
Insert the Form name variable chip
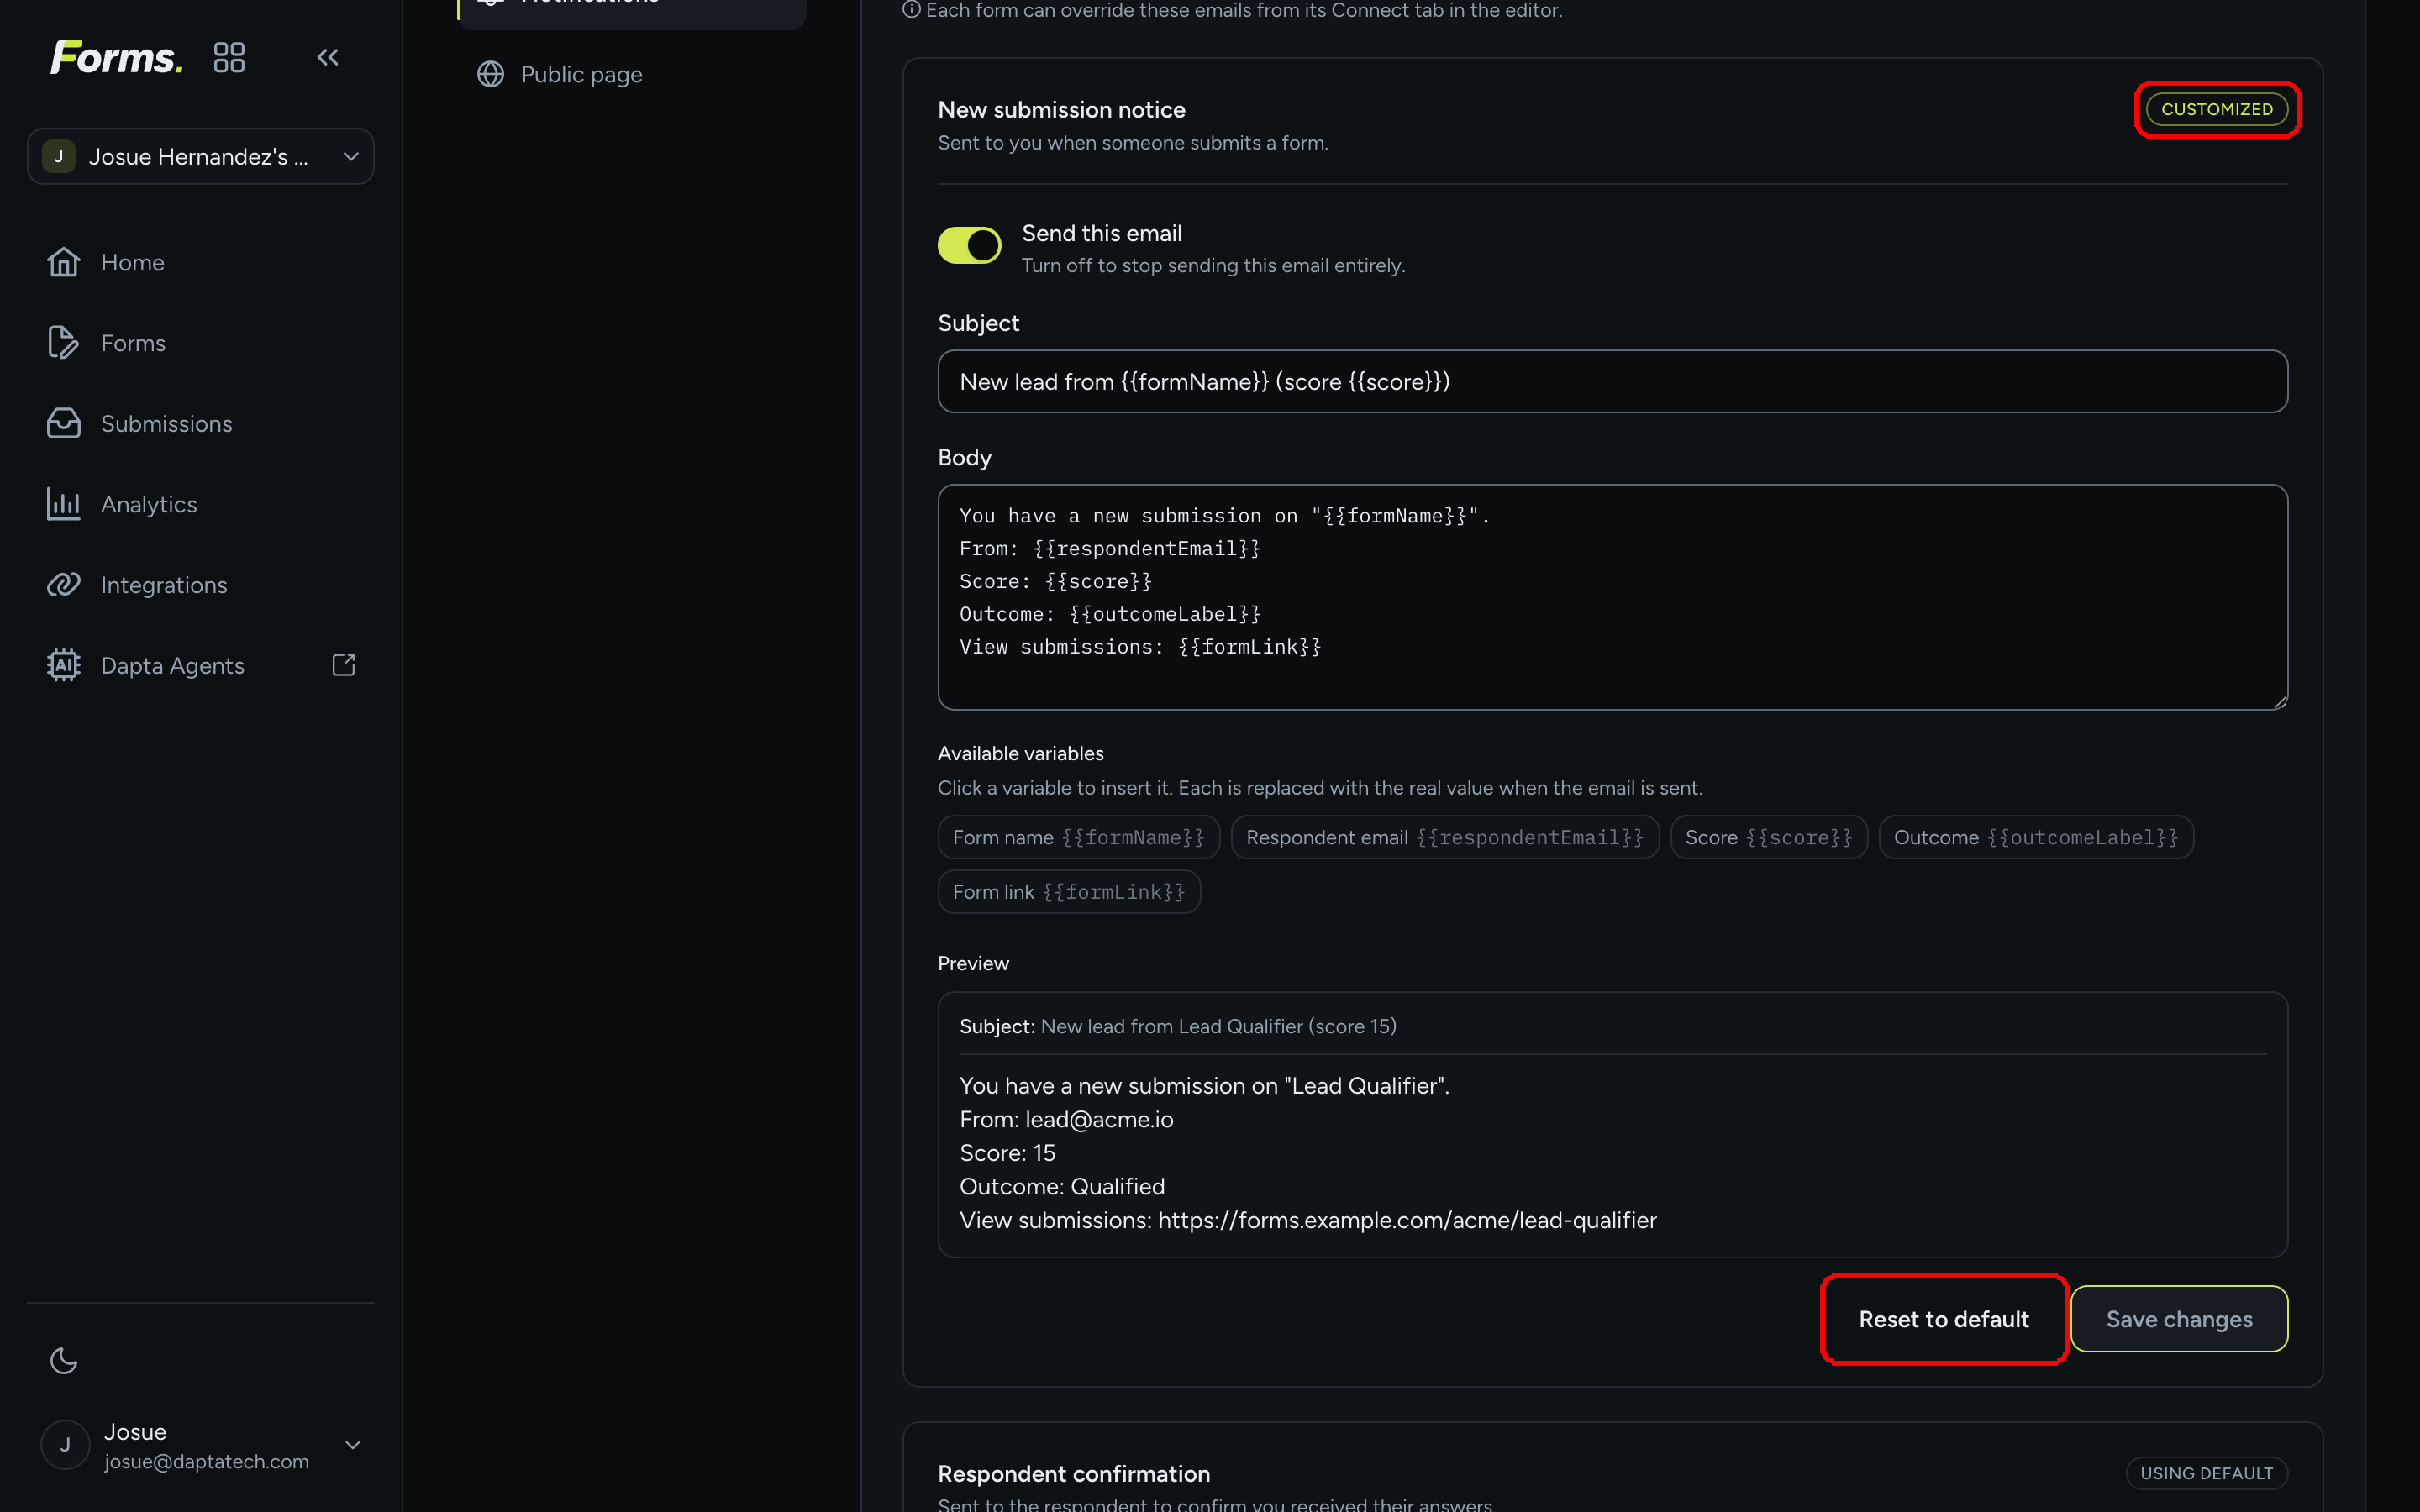(1078, 837)
